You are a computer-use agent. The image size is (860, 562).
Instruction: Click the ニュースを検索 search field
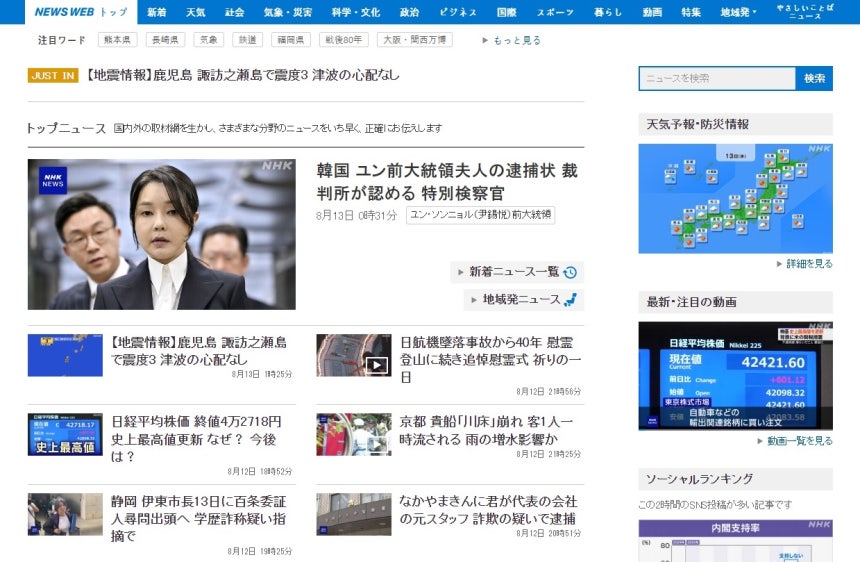(x=717, y=78)
